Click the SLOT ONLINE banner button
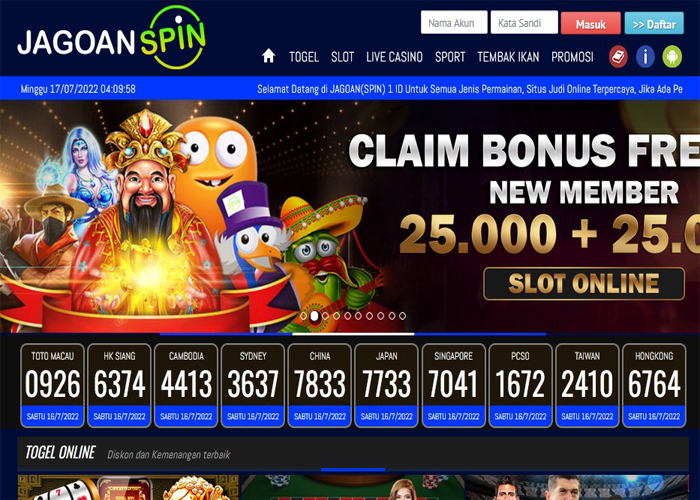This screenshot has width=700, height=500. (x=584, y=283)
